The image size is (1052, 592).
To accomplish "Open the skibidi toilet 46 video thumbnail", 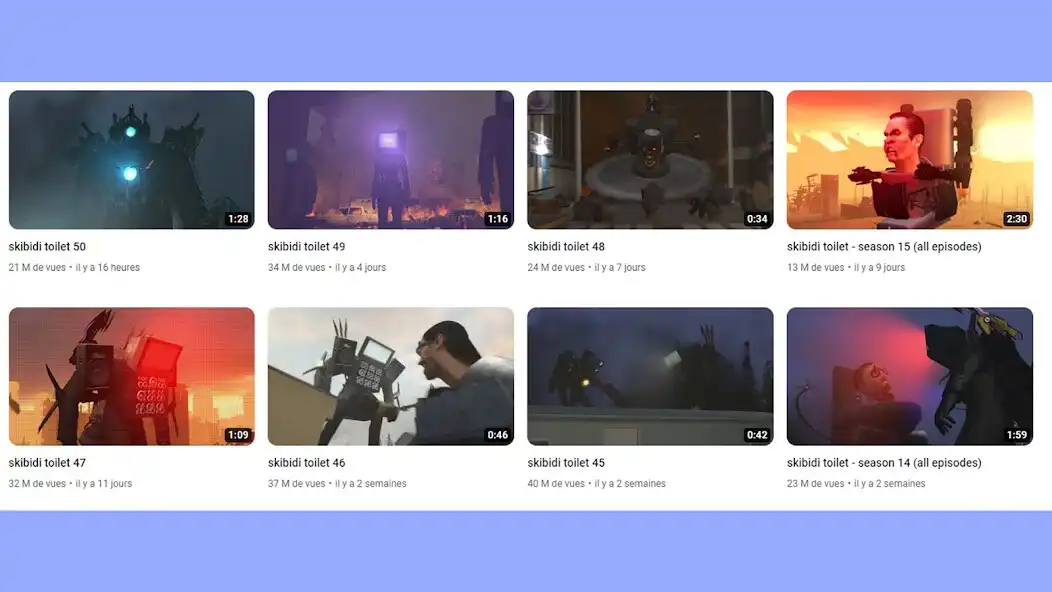I will (390, 377).
